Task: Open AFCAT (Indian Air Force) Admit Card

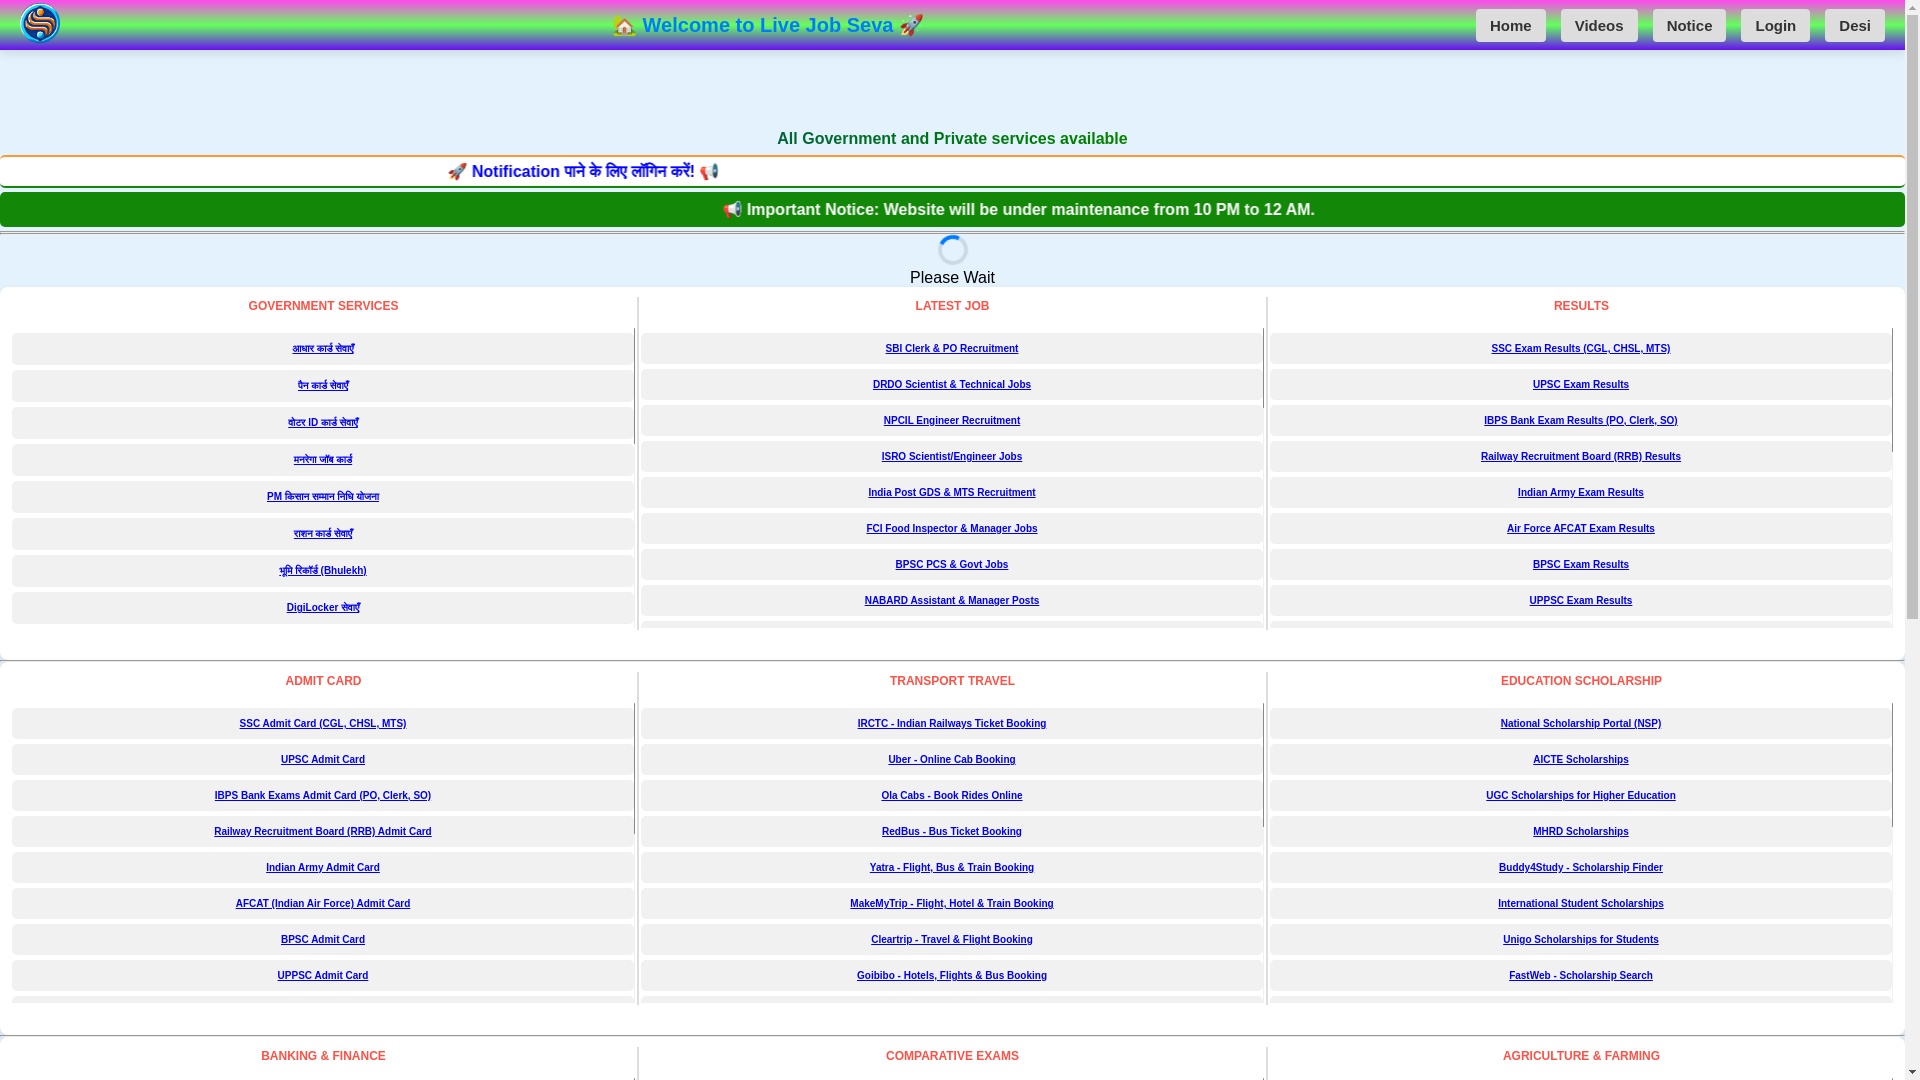Action: pos(322,904)
